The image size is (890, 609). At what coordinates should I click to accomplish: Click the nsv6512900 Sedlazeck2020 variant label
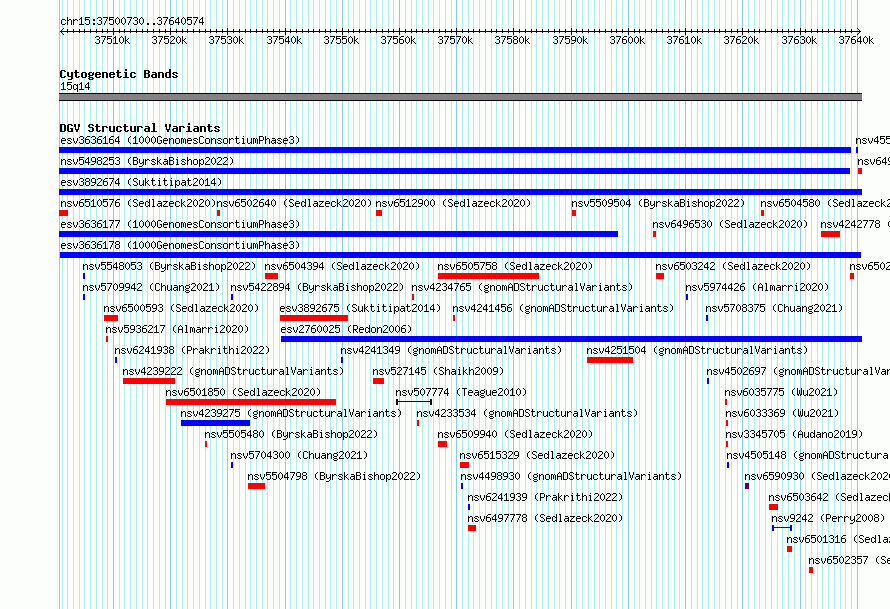(453, 203)
